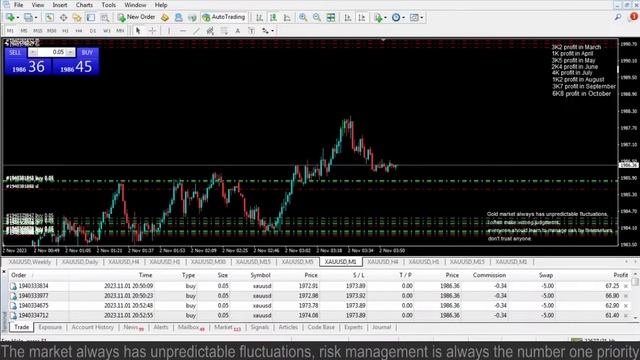Open the Arrows objects dropdown
The height and width of the screenshot is (360, 640).
pos(268,31)
